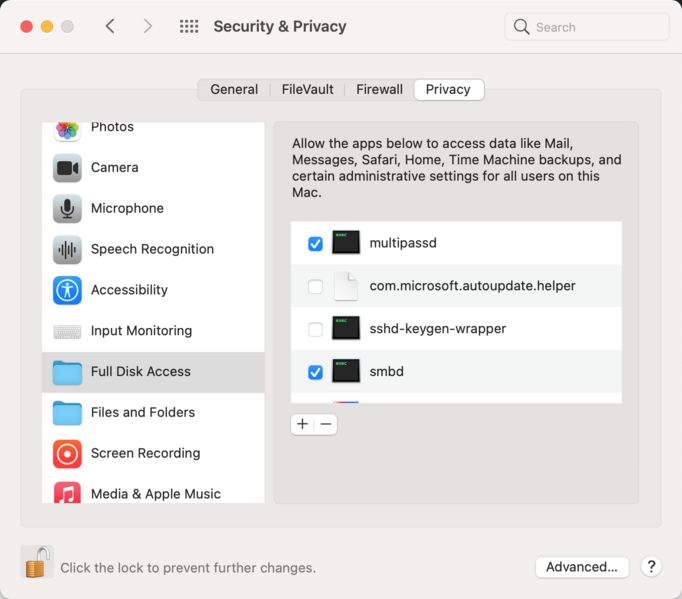Select the Screen Recording icon
The image size is (682, 599).
point(67,454)
